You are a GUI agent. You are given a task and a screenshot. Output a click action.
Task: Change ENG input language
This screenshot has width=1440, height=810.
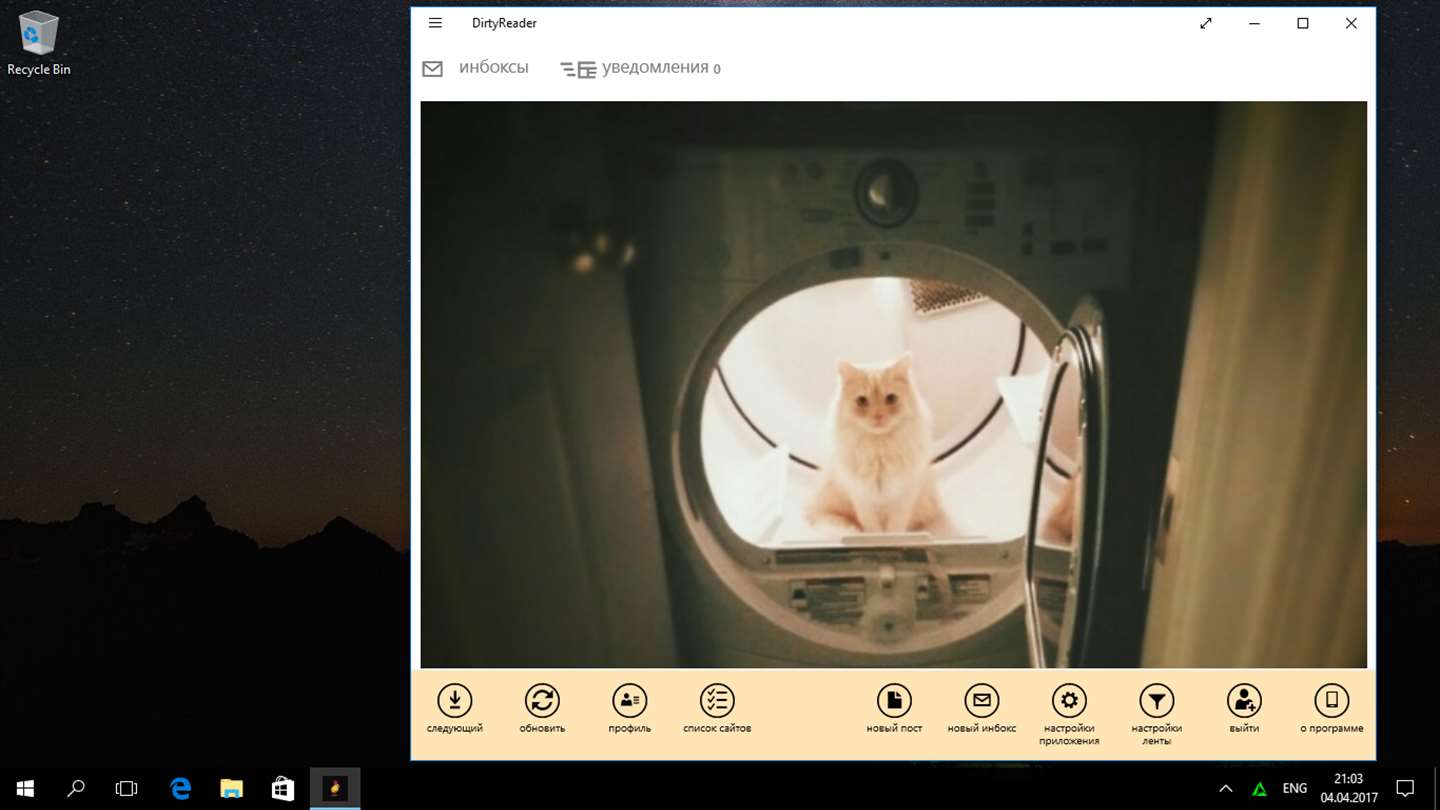point(1295,789)
